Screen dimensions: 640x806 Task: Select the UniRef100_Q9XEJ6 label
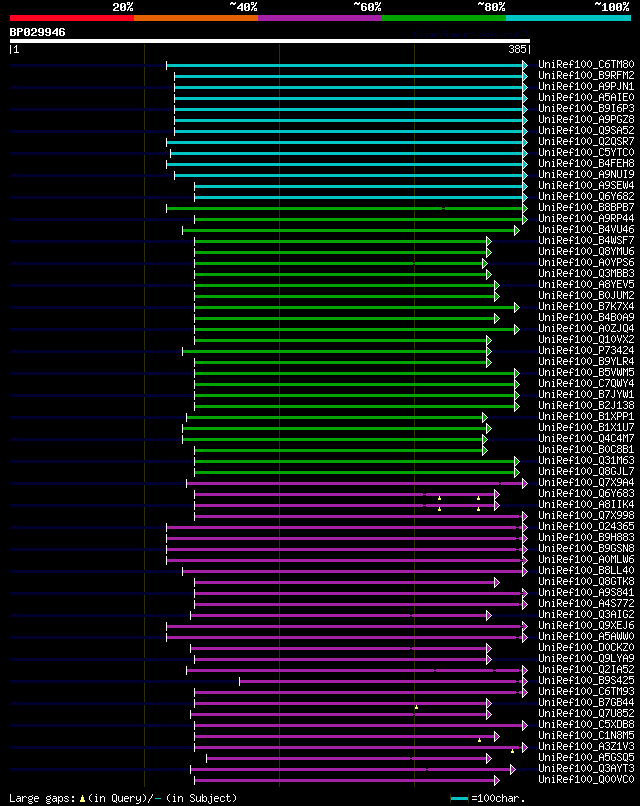586,626
